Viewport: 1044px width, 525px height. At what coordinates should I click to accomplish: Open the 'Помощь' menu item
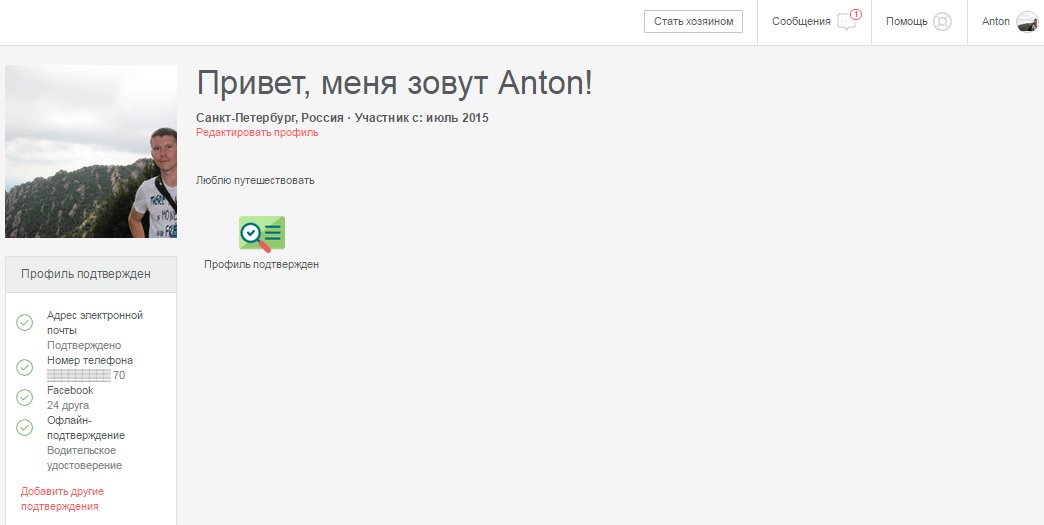(x=906, y=21)
